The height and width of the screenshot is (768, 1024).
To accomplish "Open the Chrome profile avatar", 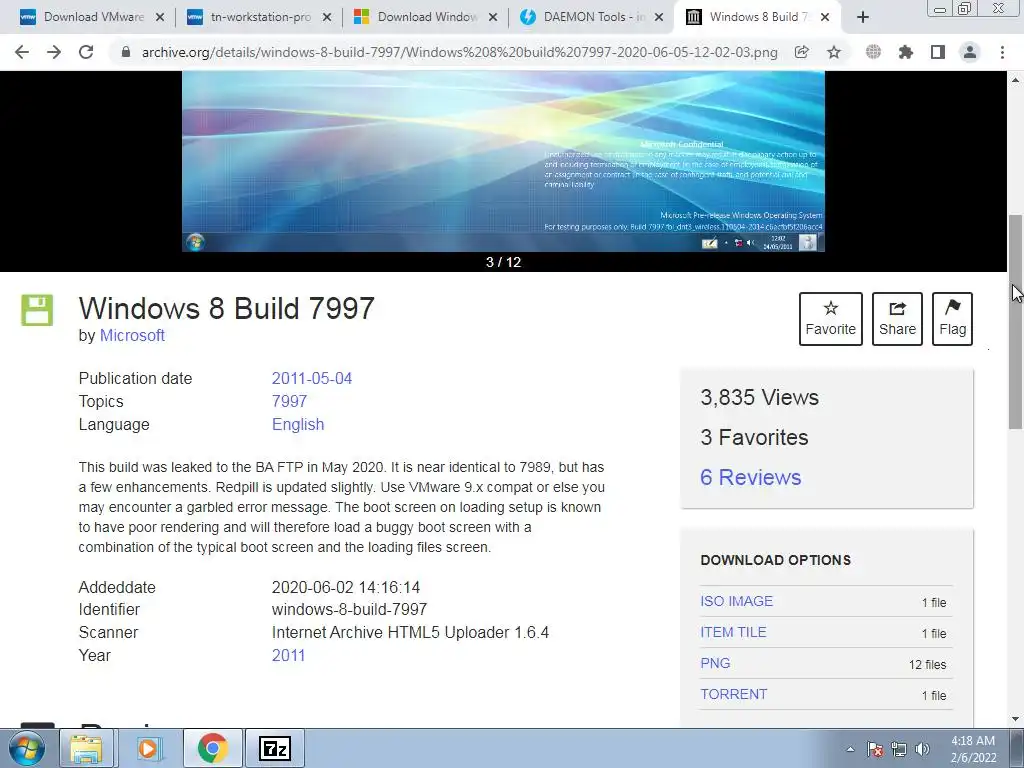I will pyautogui.click(x=970, y=52).
